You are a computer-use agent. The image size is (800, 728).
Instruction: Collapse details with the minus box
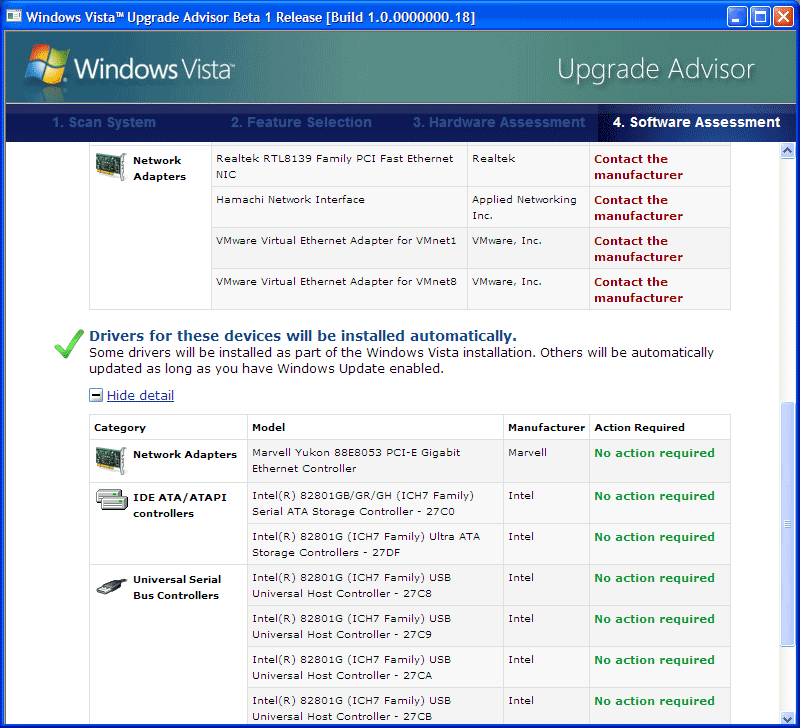96,395
